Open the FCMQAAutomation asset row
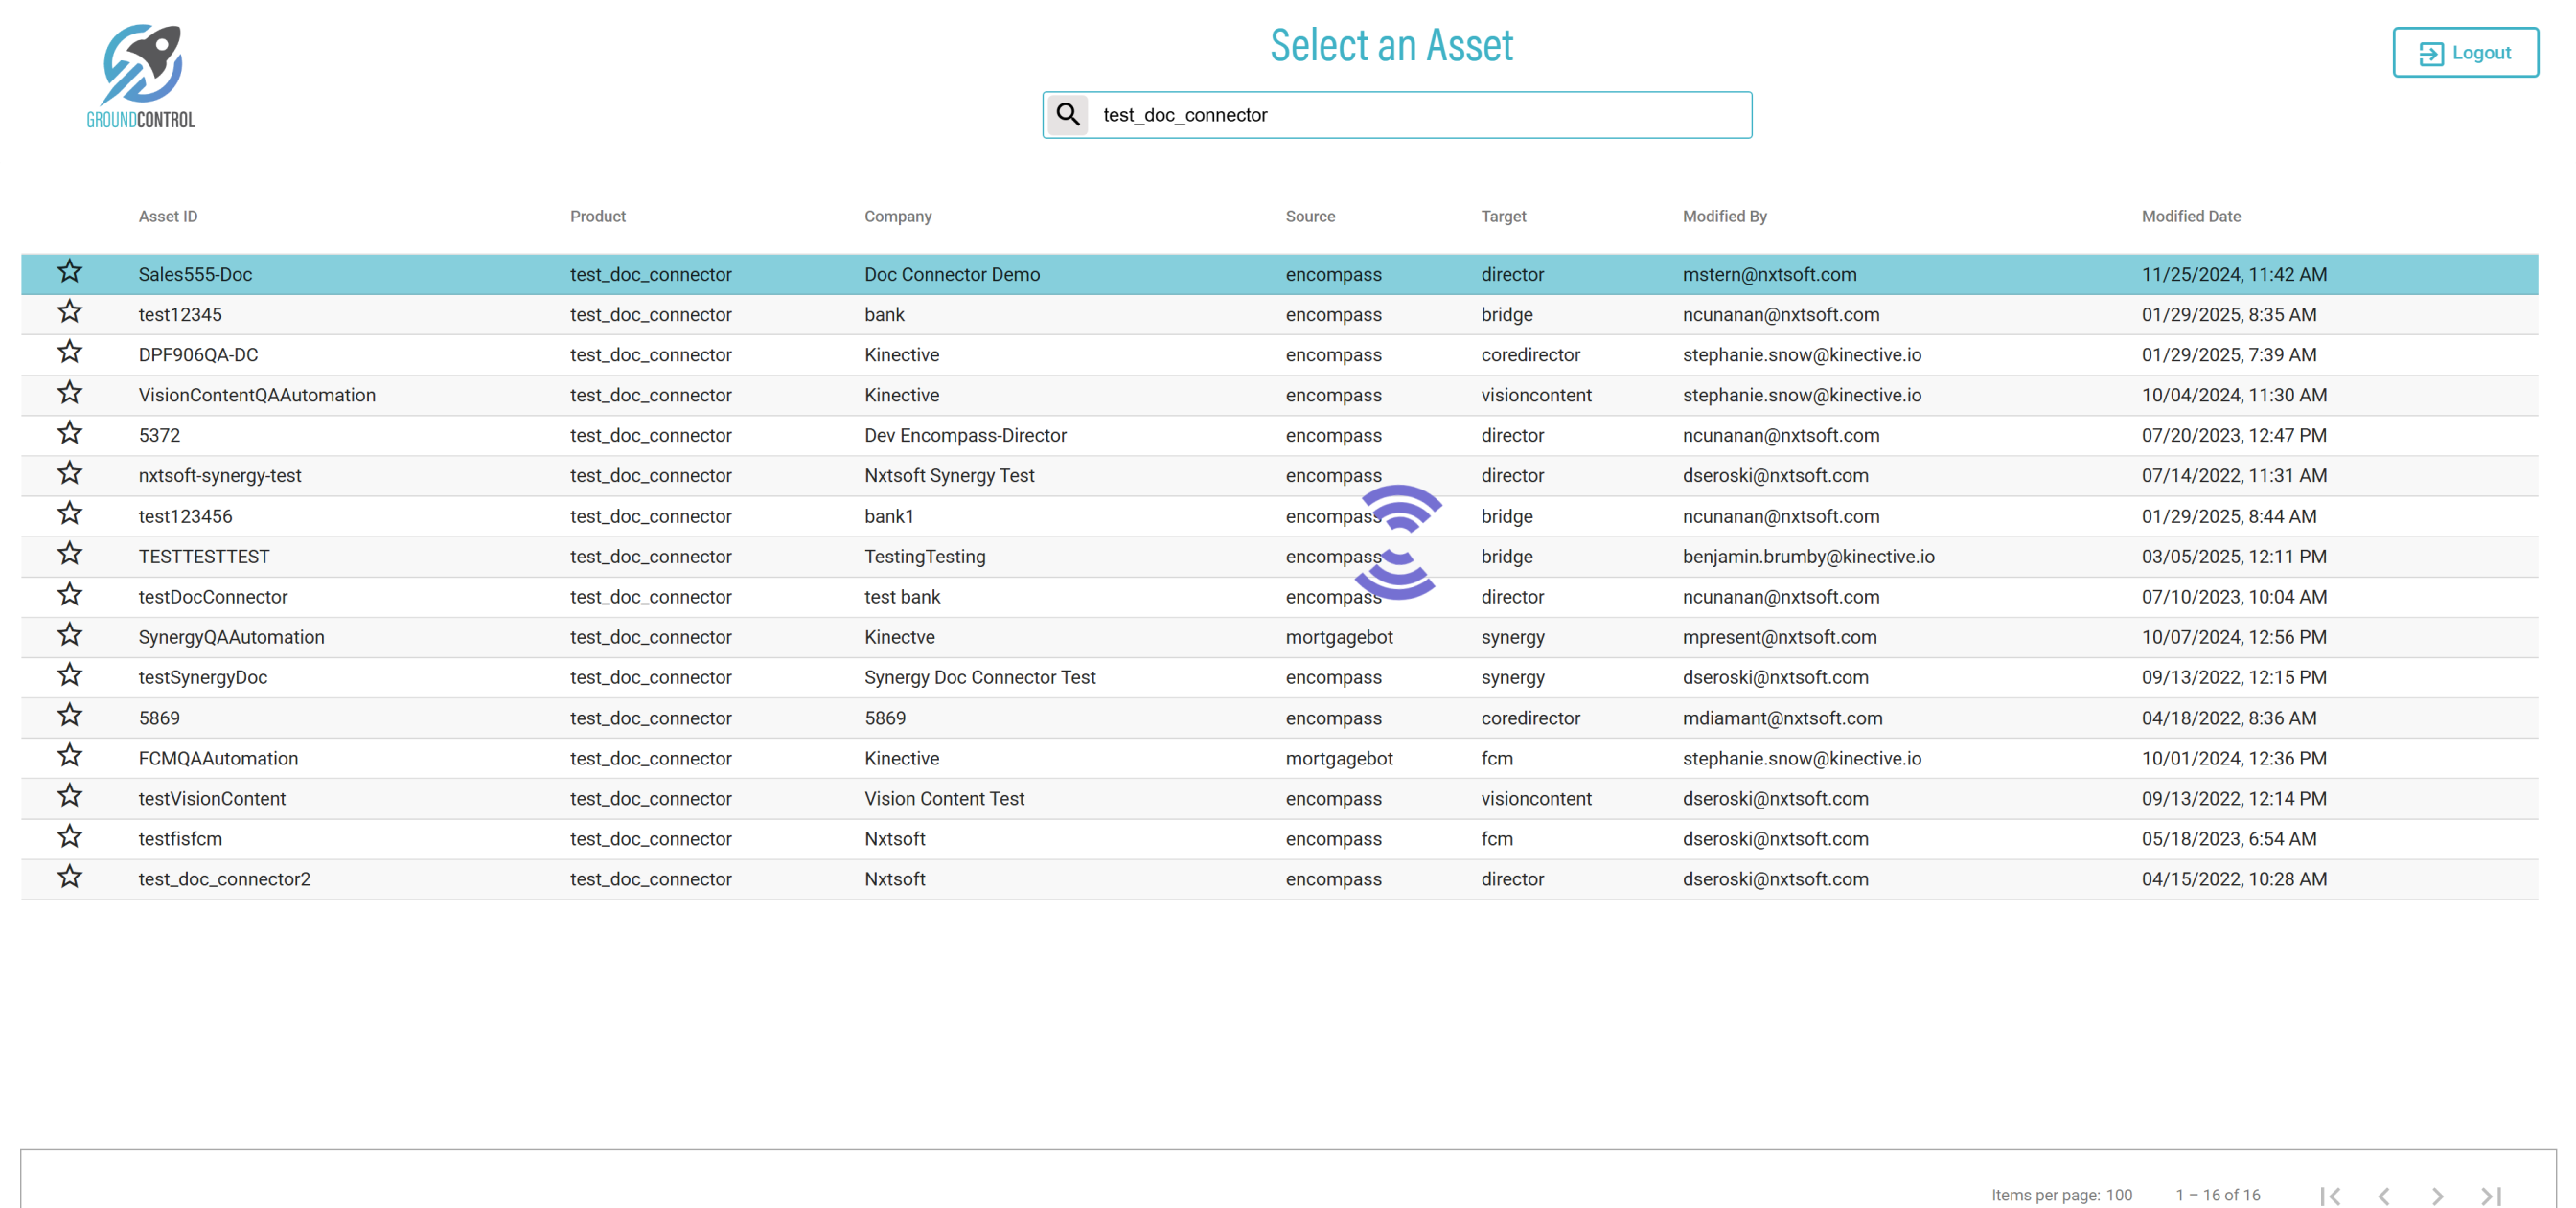The image size is (2576, 1208). coord(218,758)
